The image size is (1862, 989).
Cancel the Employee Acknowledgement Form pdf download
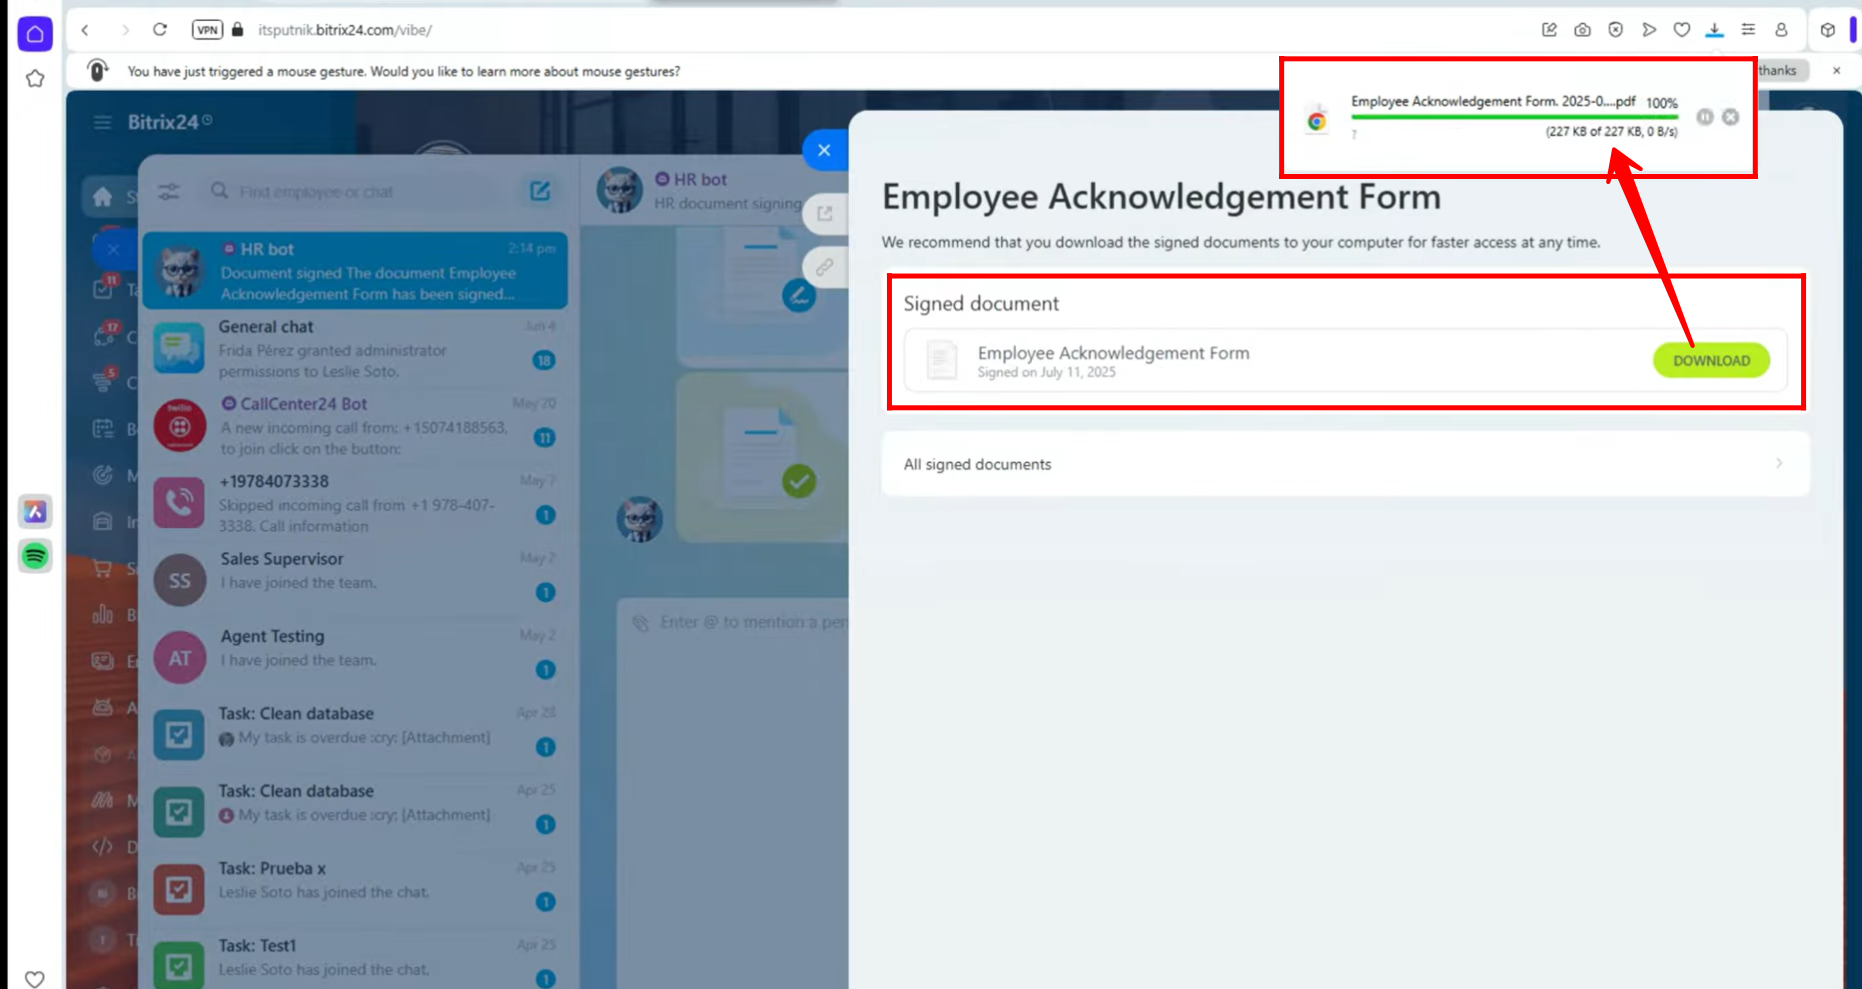coord(1730,117)
